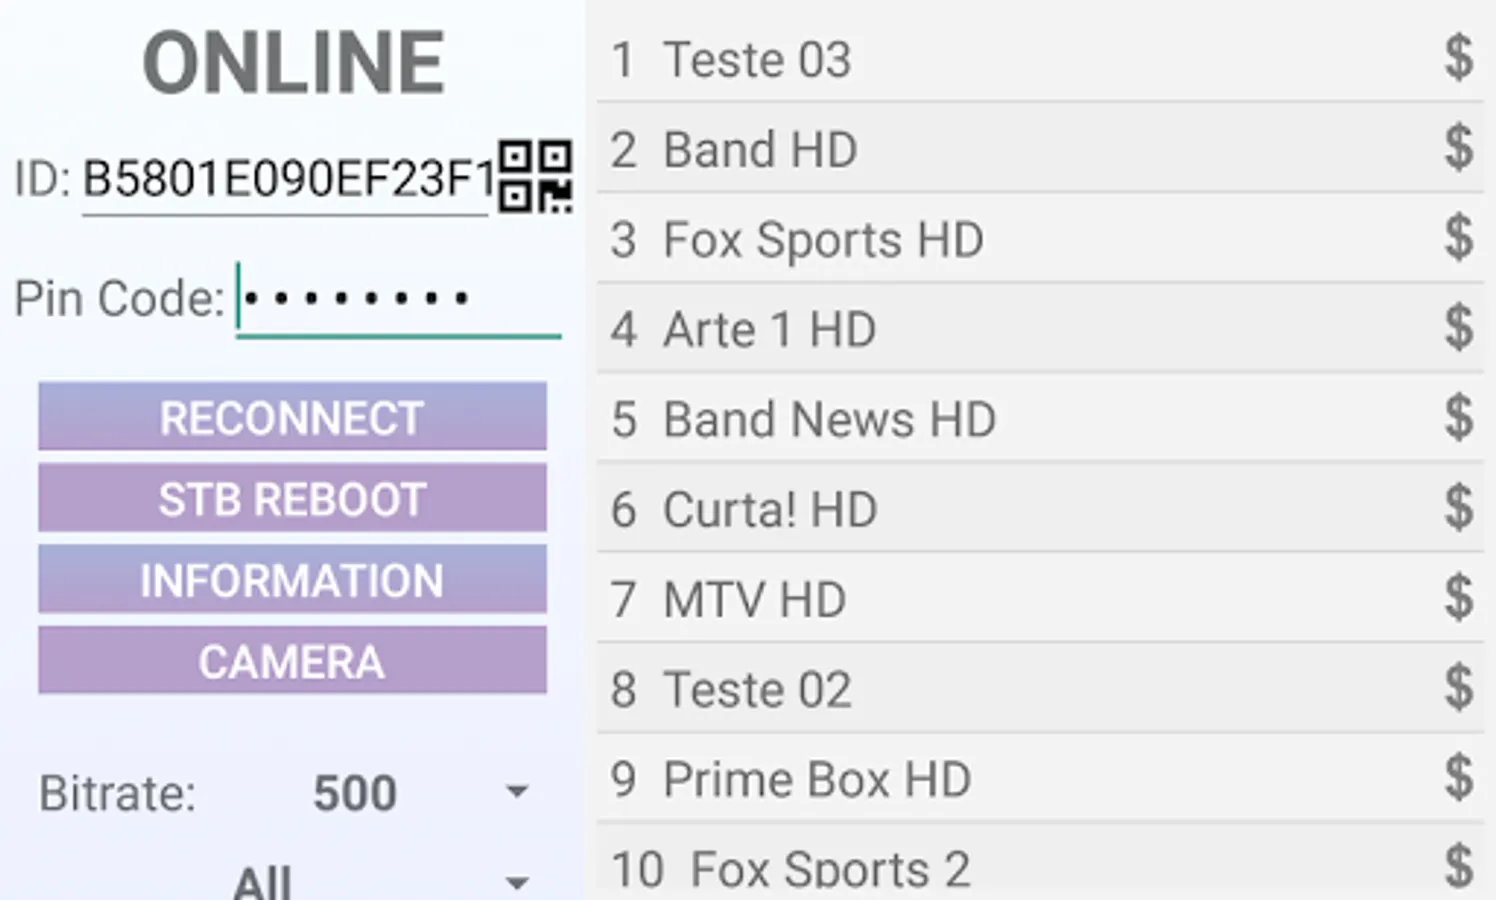
Task: Click dollar icon beside Band HD
Action: (1458, 148)
